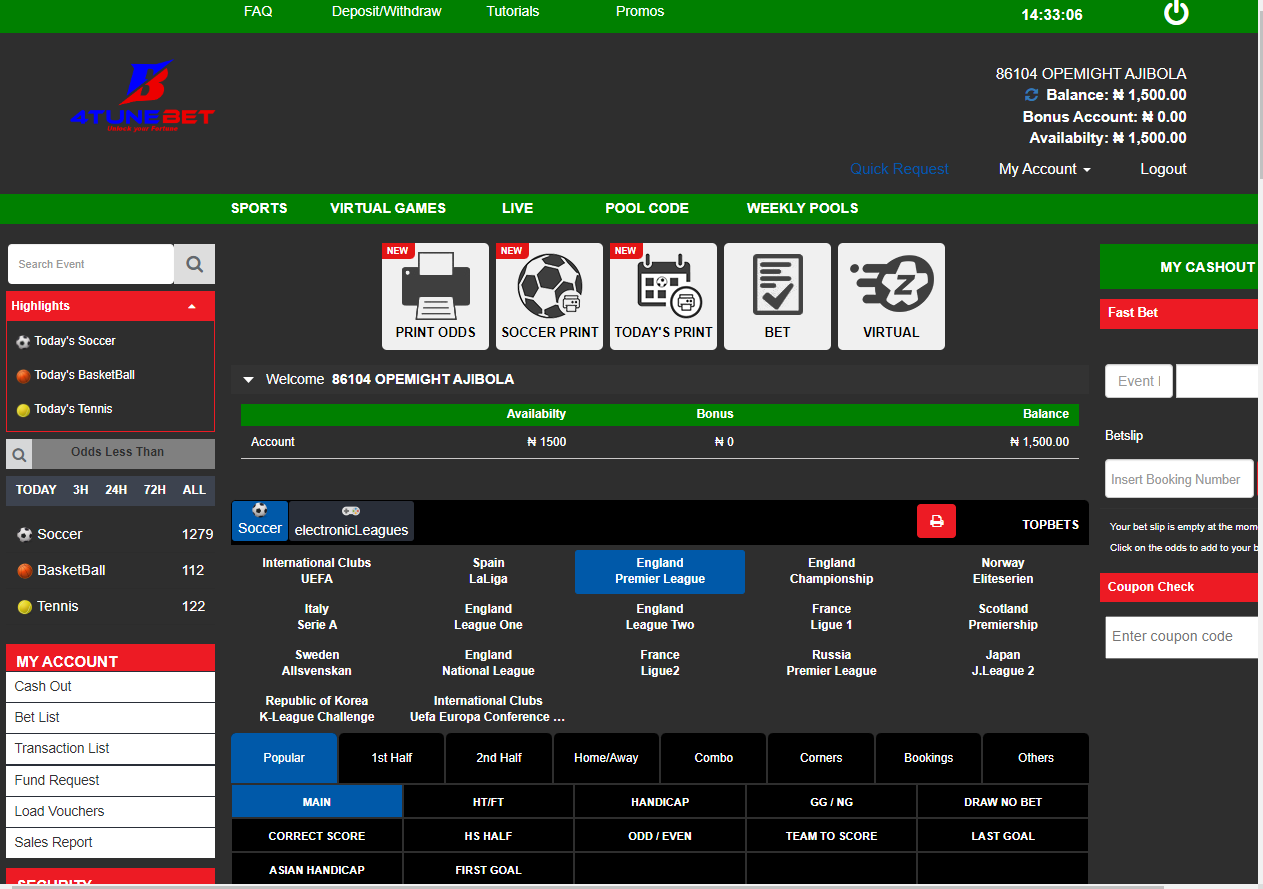
Task: Collapse the Highlights panel arrow
Action: 192,306
